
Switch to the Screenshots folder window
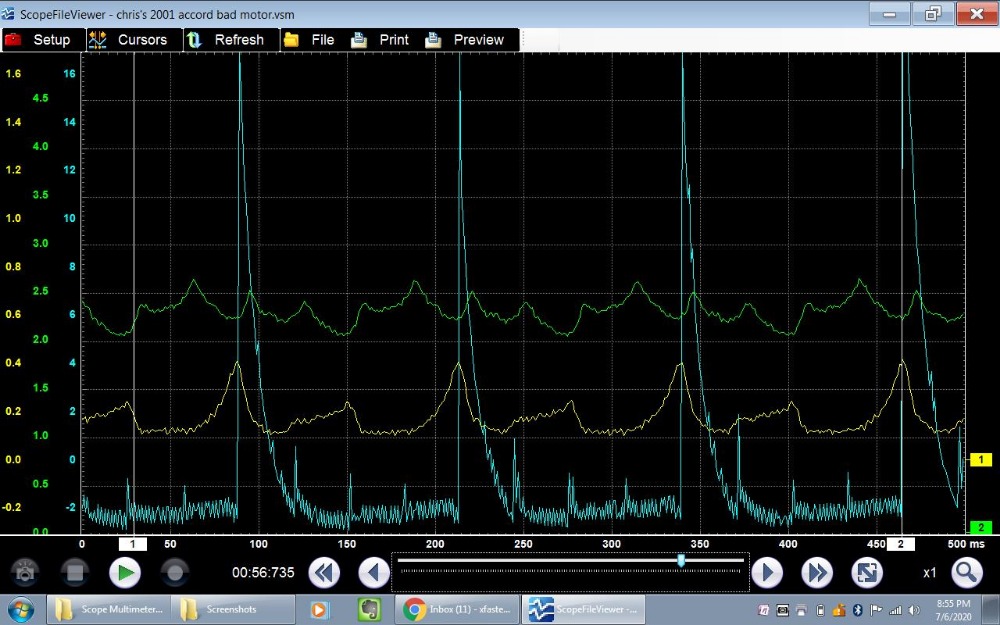click(x=233, y=610)
